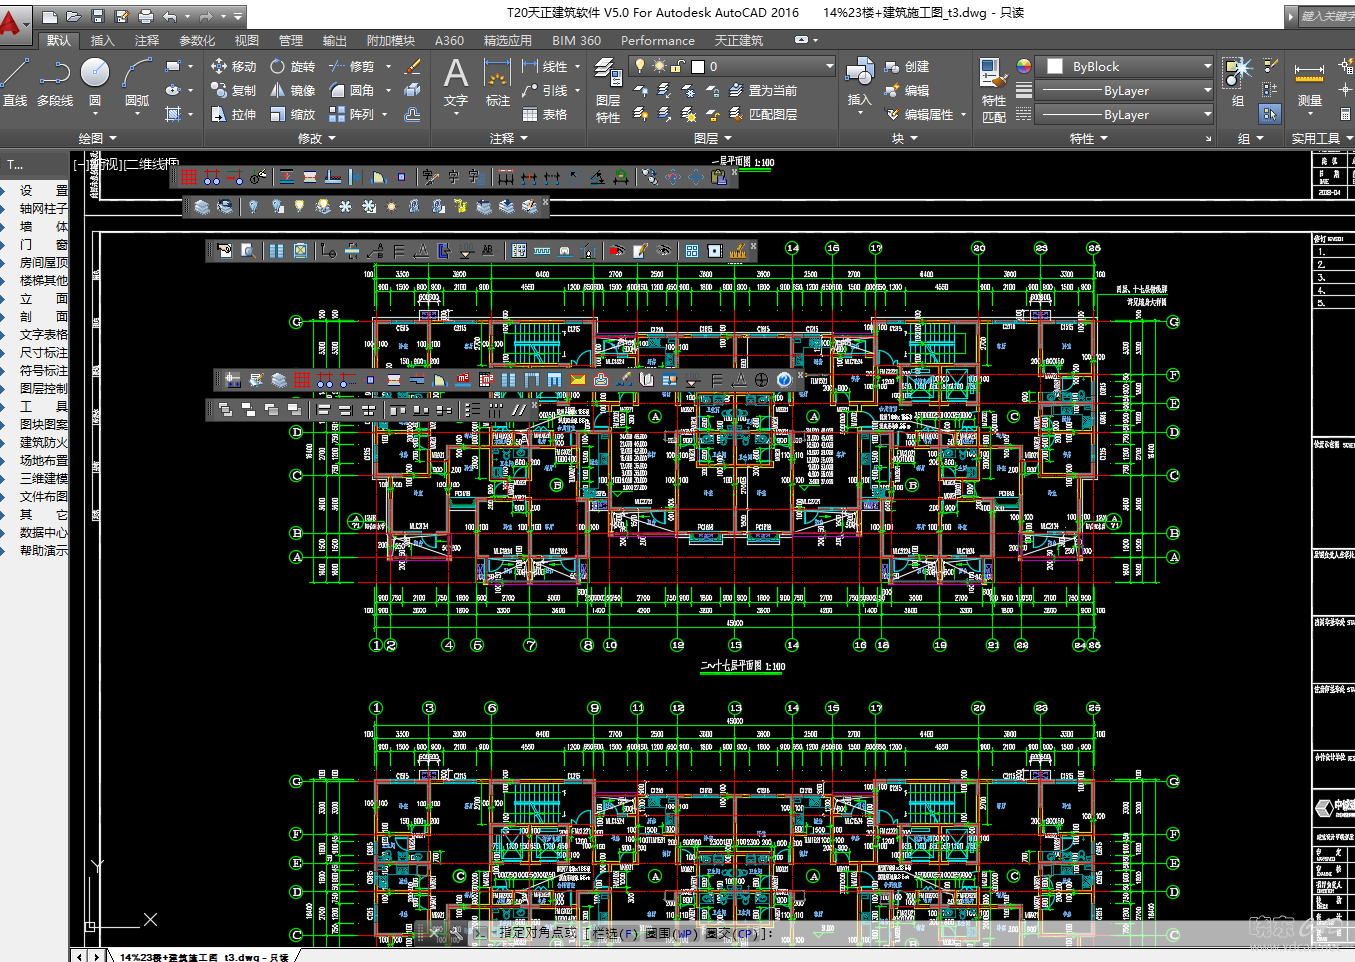The width and height of the screenshot is (1355, 962).
Task: Select the 圆 (Circle) tool
Action: click(95, 82)
